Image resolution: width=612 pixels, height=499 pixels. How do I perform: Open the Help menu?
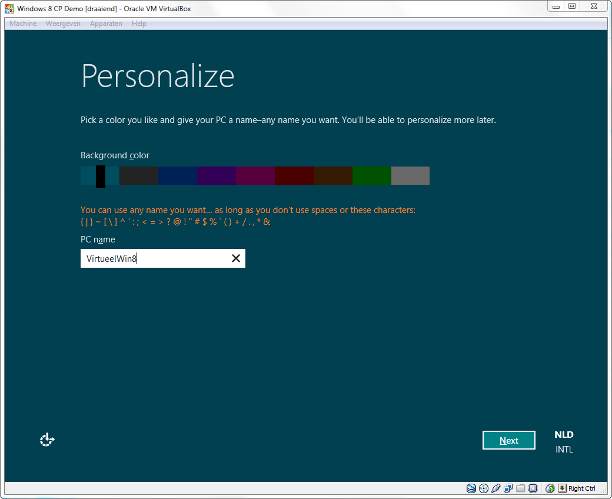tap(139, 23)
